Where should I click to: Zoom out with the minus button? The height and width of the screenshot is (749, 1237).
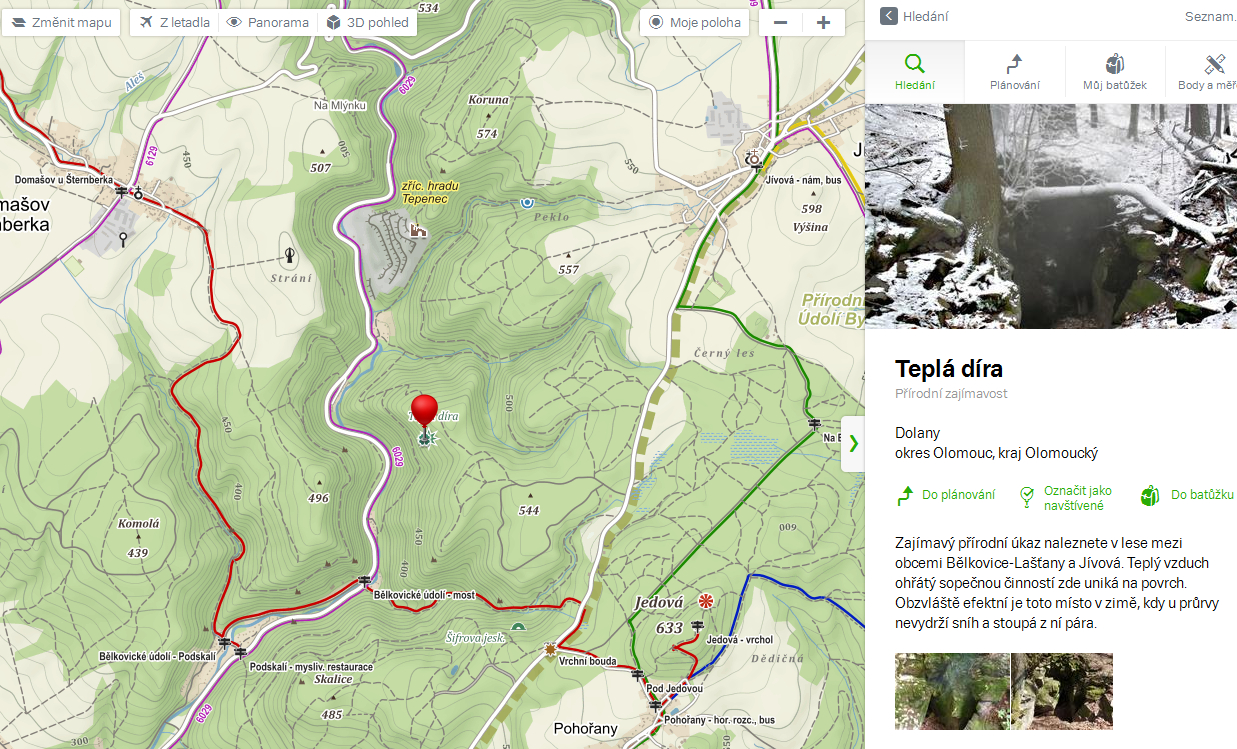781,22
